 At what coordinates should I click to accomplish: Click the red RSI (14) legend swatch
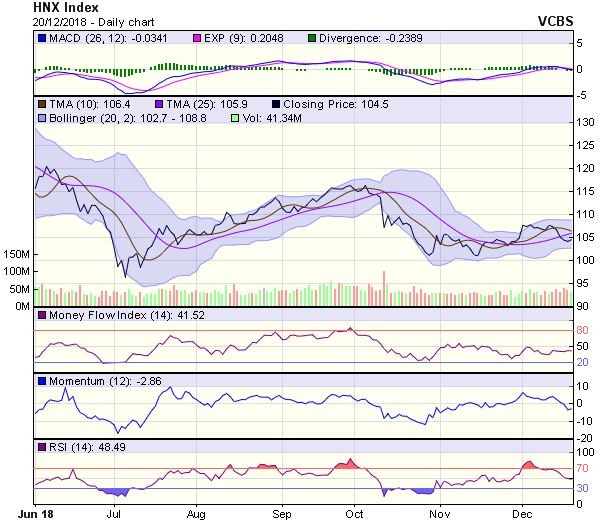[41, 445]
